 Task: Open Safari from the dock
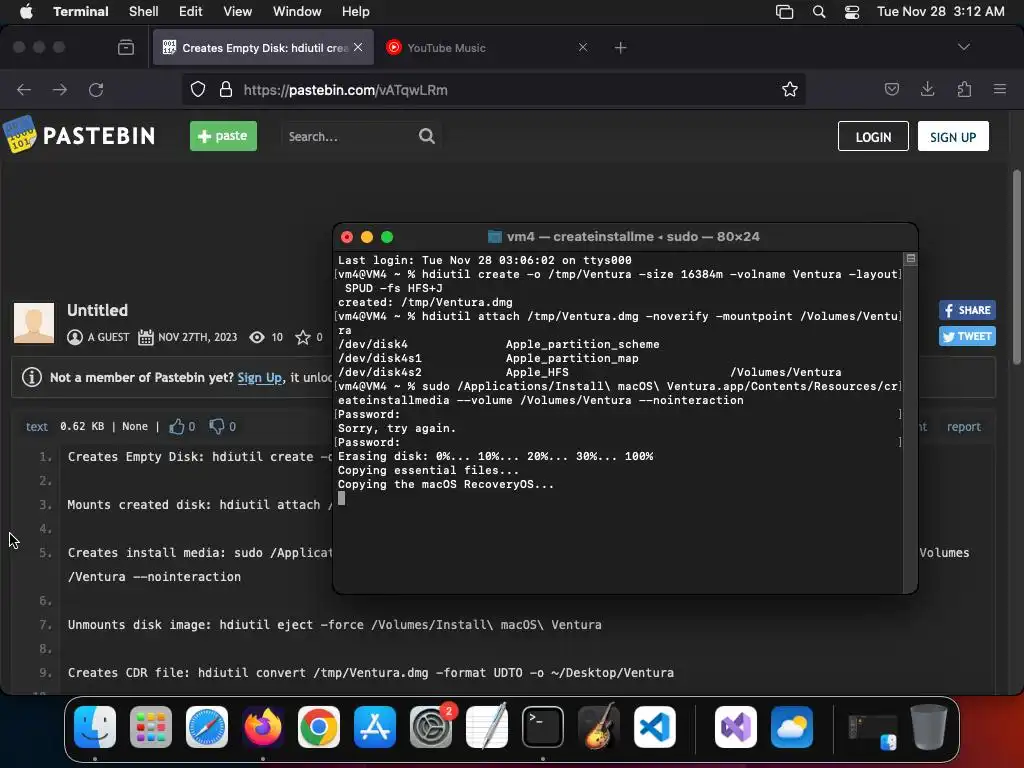pyautogui.click(x=207, y=727)
